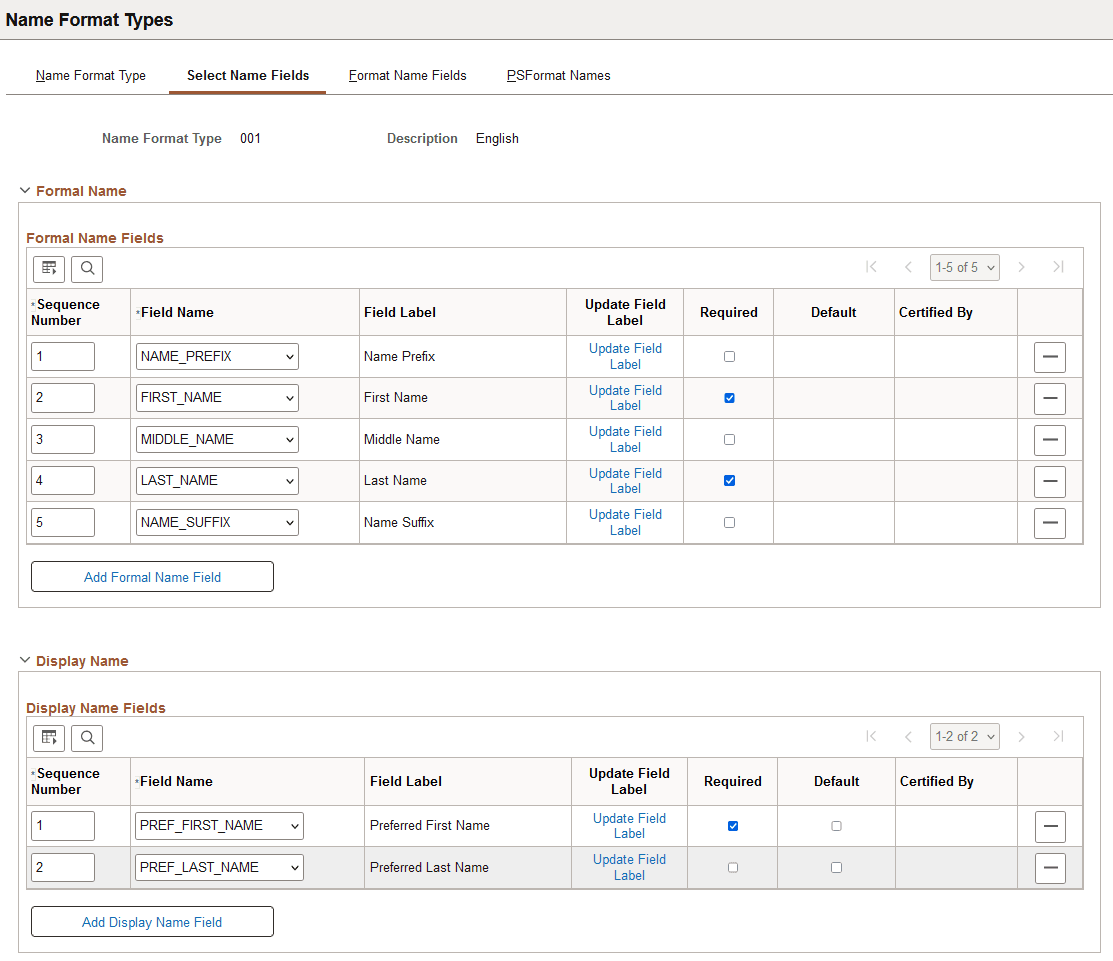Collapse the Formal Name section
1113x961 pixels.
pyautogui.click(x=24, y=190)
